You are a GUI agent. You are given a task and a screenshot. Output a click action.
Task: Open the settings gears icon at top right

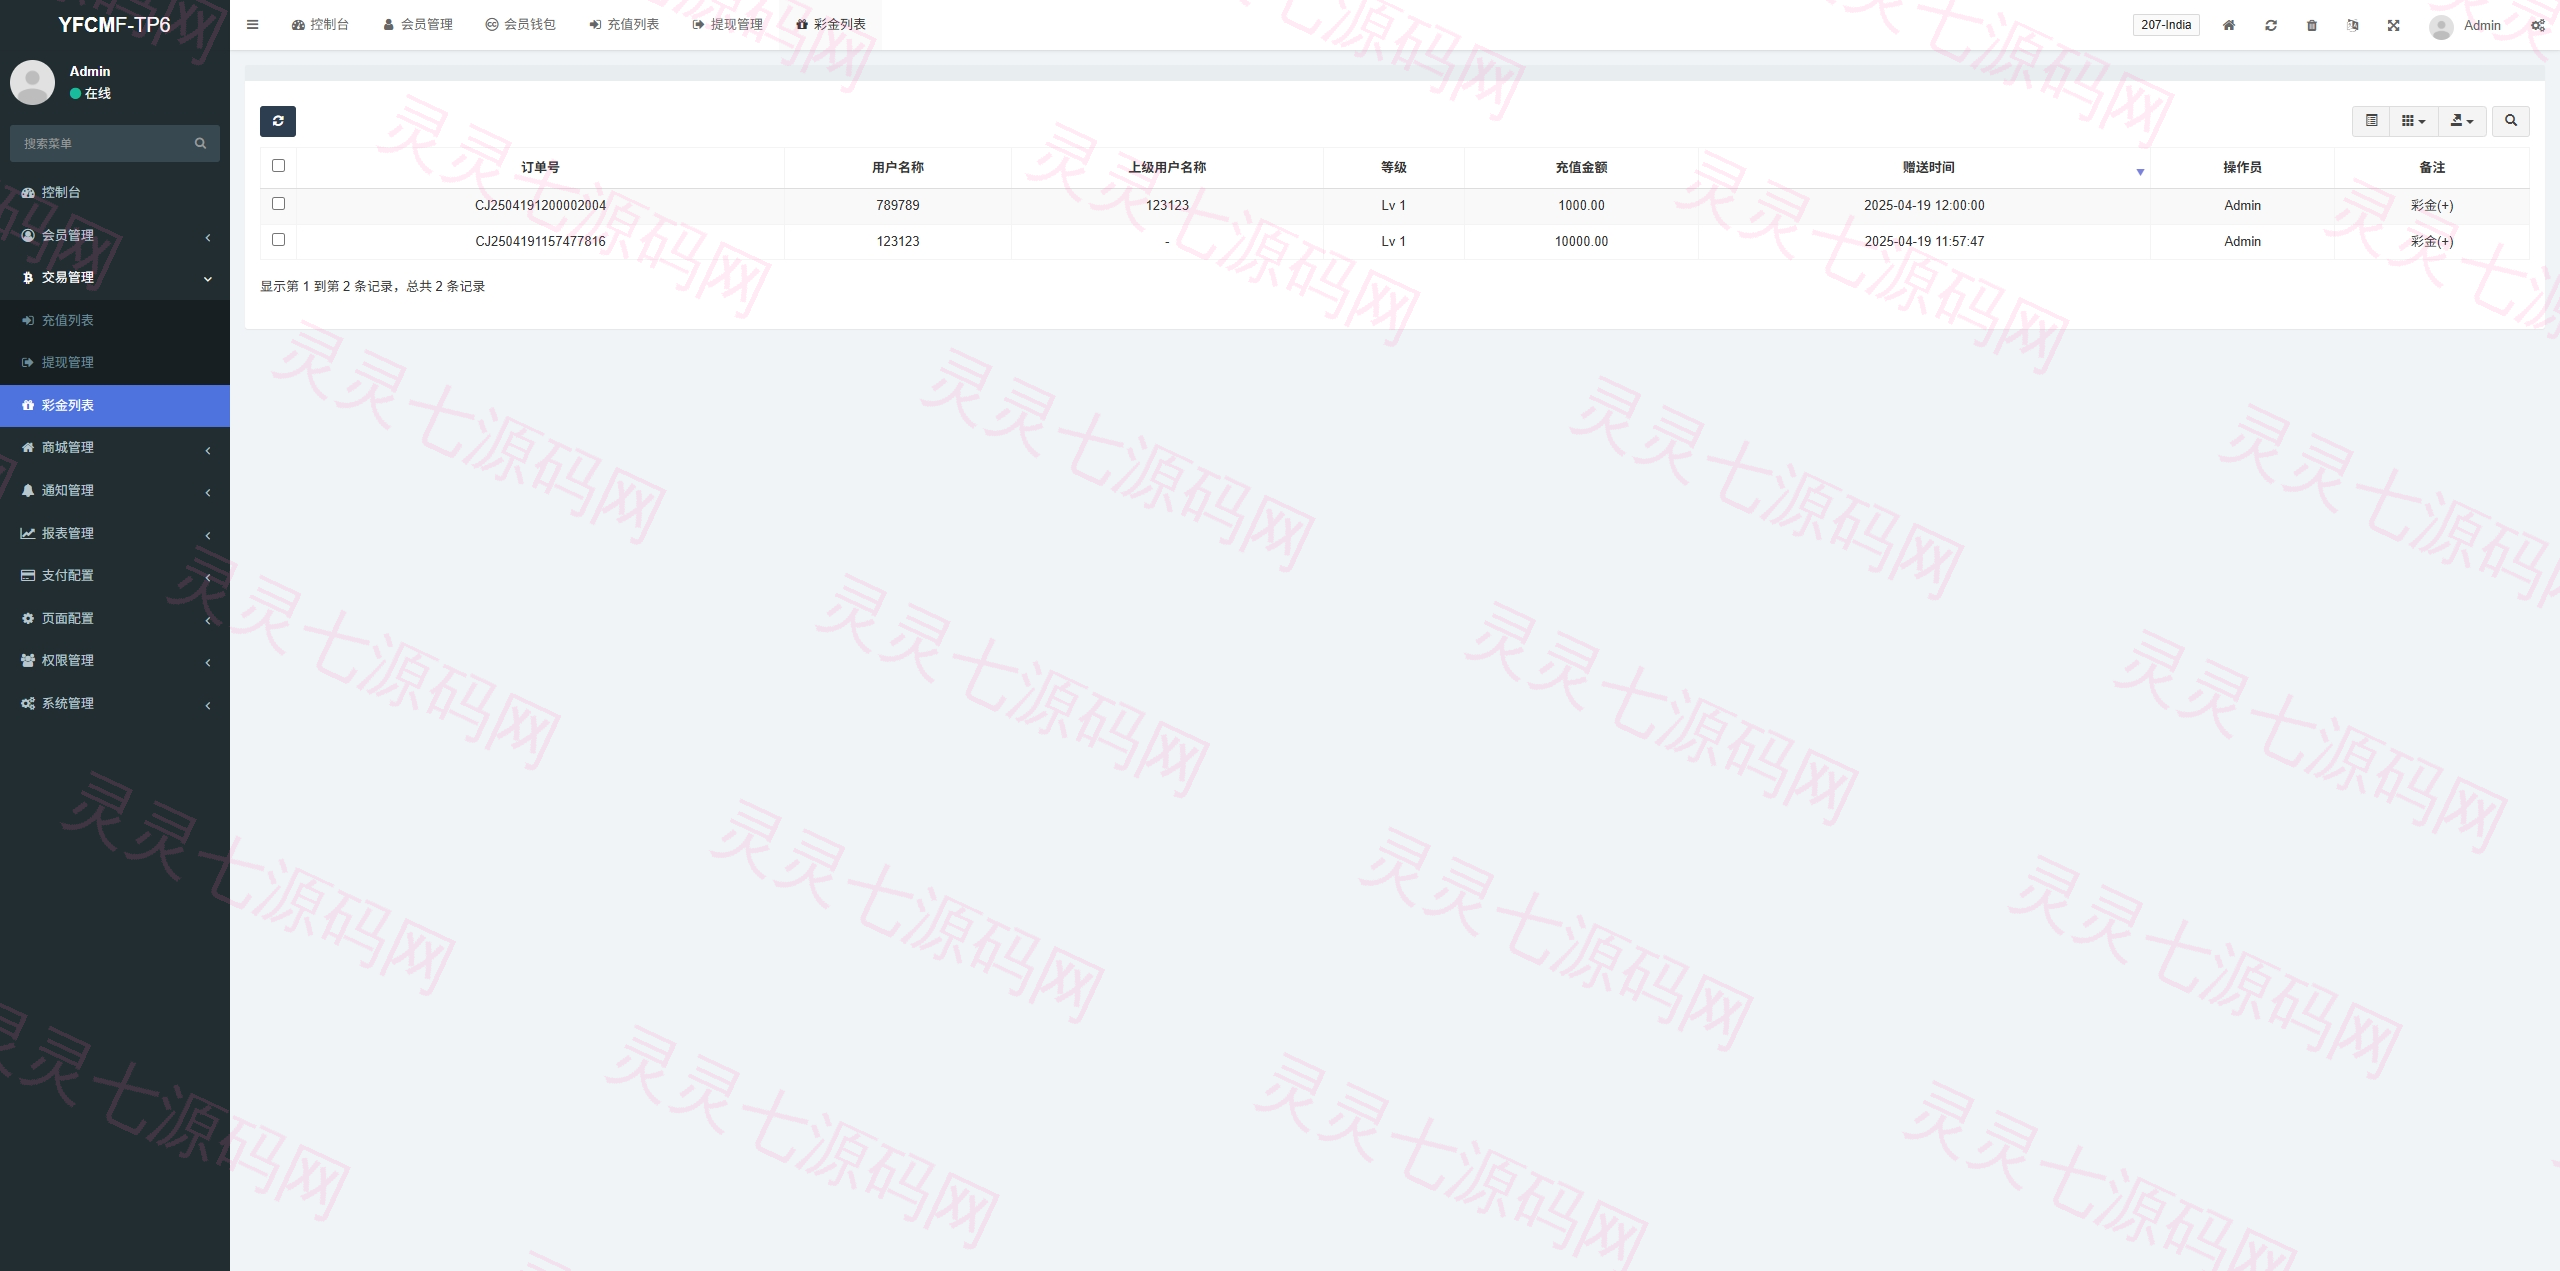coord(2538,25)
